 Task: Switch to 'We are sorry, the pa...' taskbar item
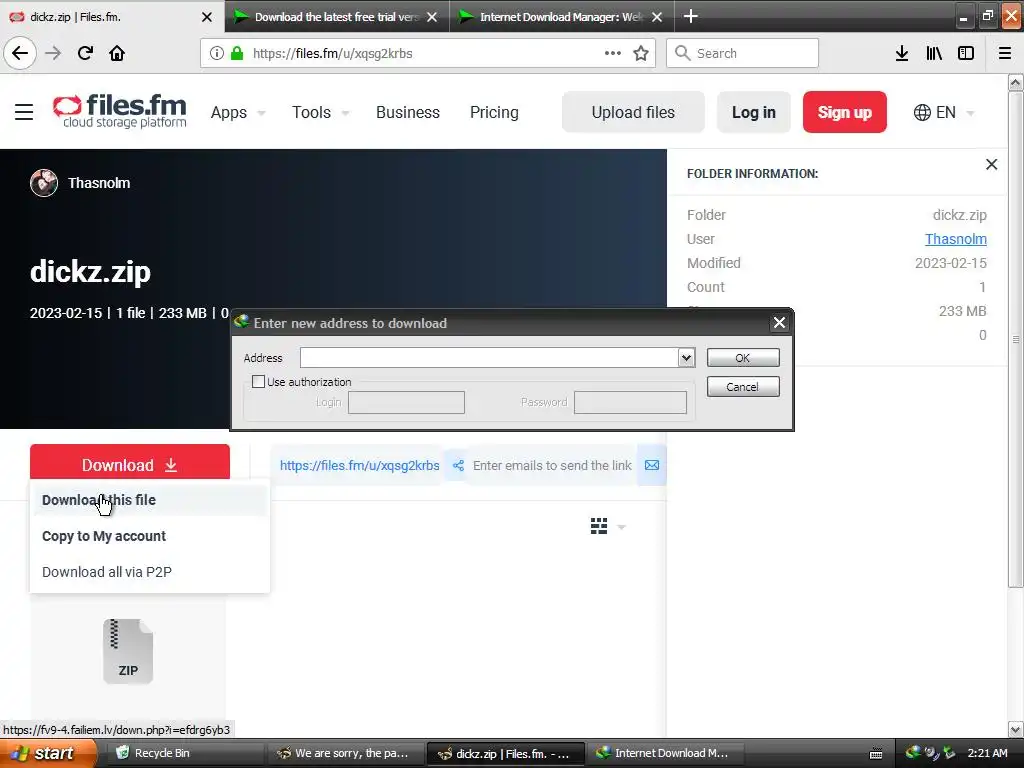coord(345,753)
